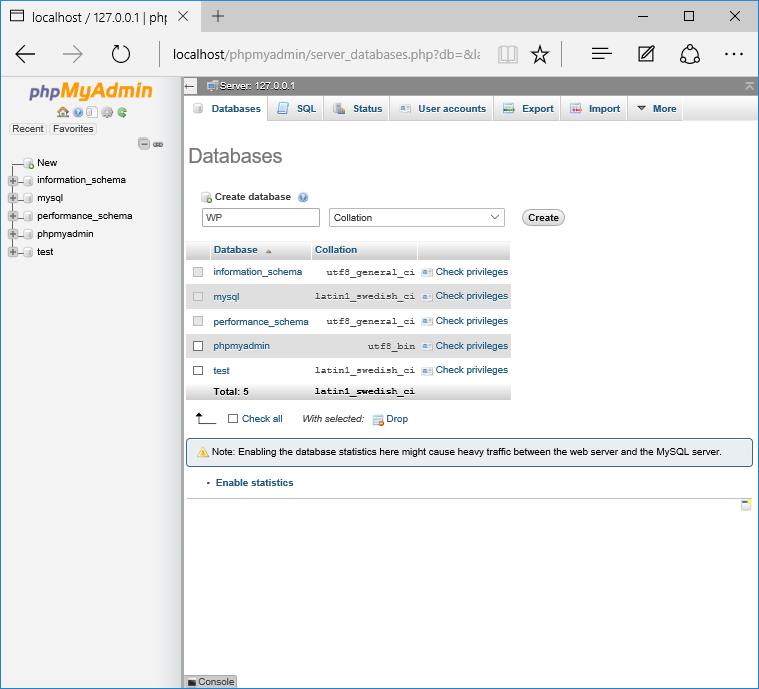This screenshot has width=759, height=689.
Task: Open the browser reading view icon
Action: (x=508, y=54)
